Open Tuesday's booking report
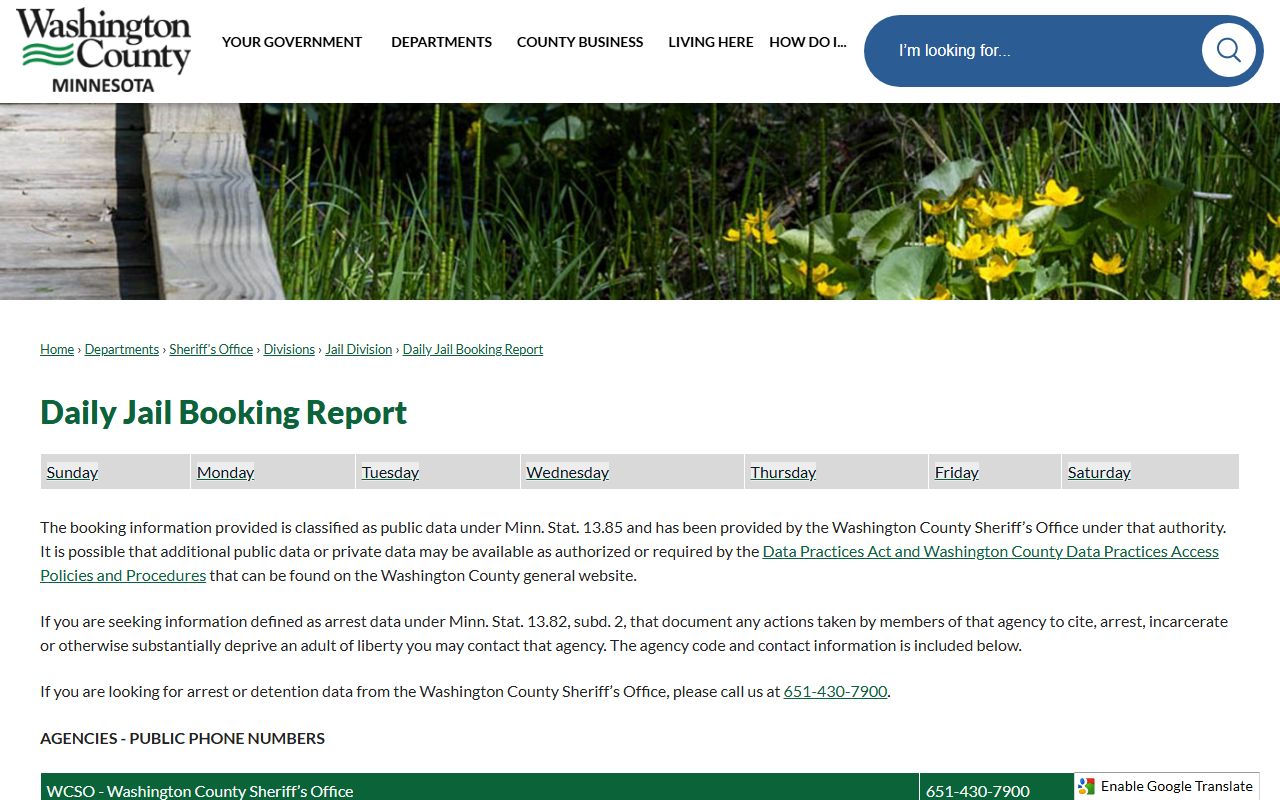 (390, 472)
